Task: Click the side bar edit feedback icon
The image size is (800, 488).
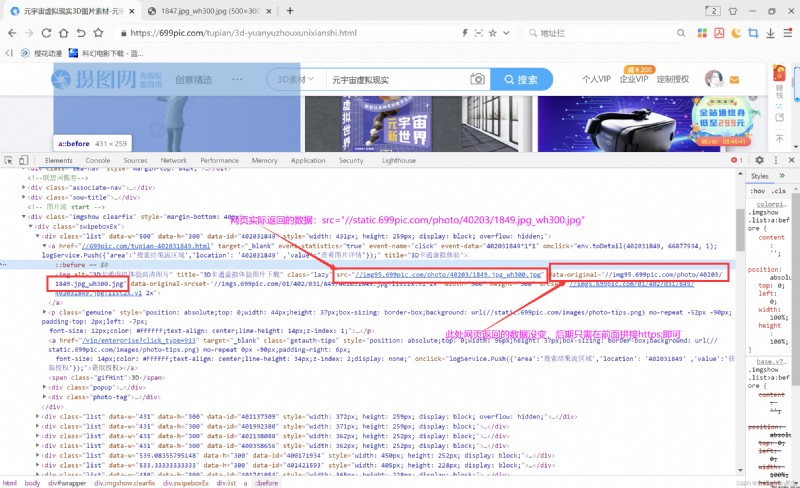Action: pos(780,117)
